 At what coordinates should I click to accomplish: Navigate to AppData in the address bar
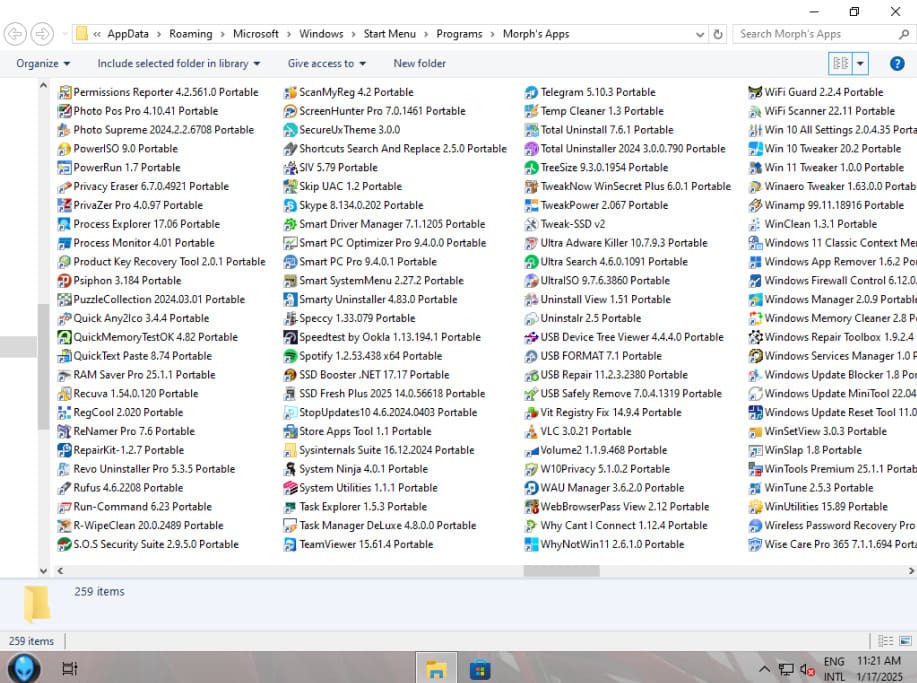coord(128,35)
